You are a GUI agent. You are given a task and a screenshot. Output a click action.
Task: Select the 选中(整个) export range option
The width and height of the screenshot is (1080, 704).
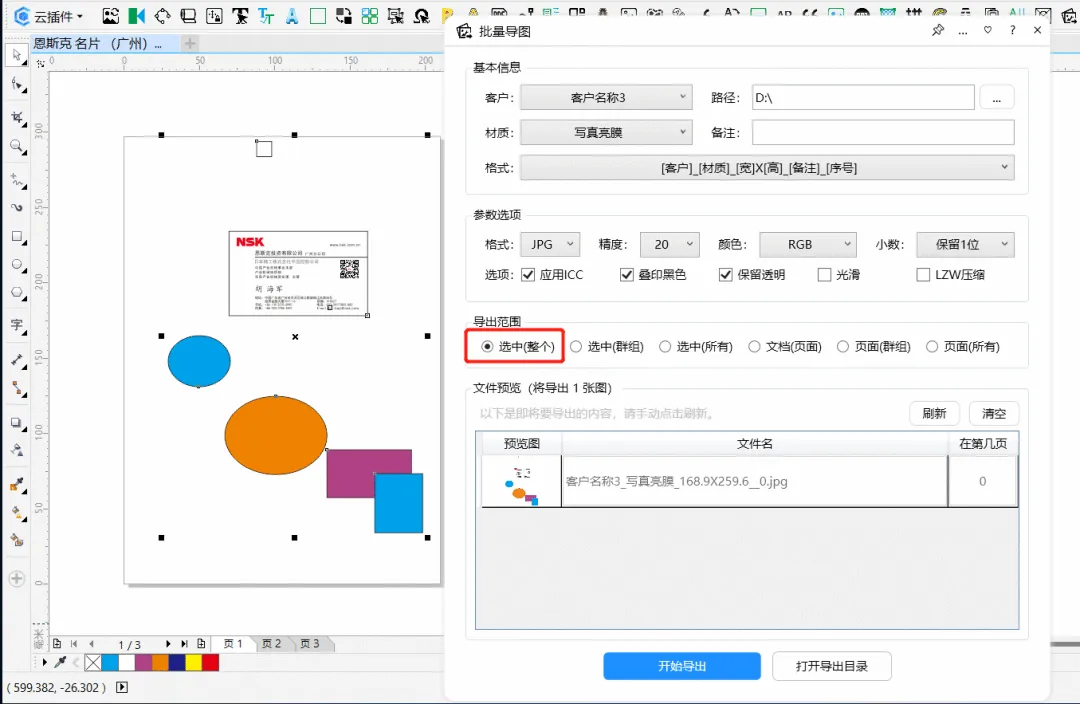point(518,346)
